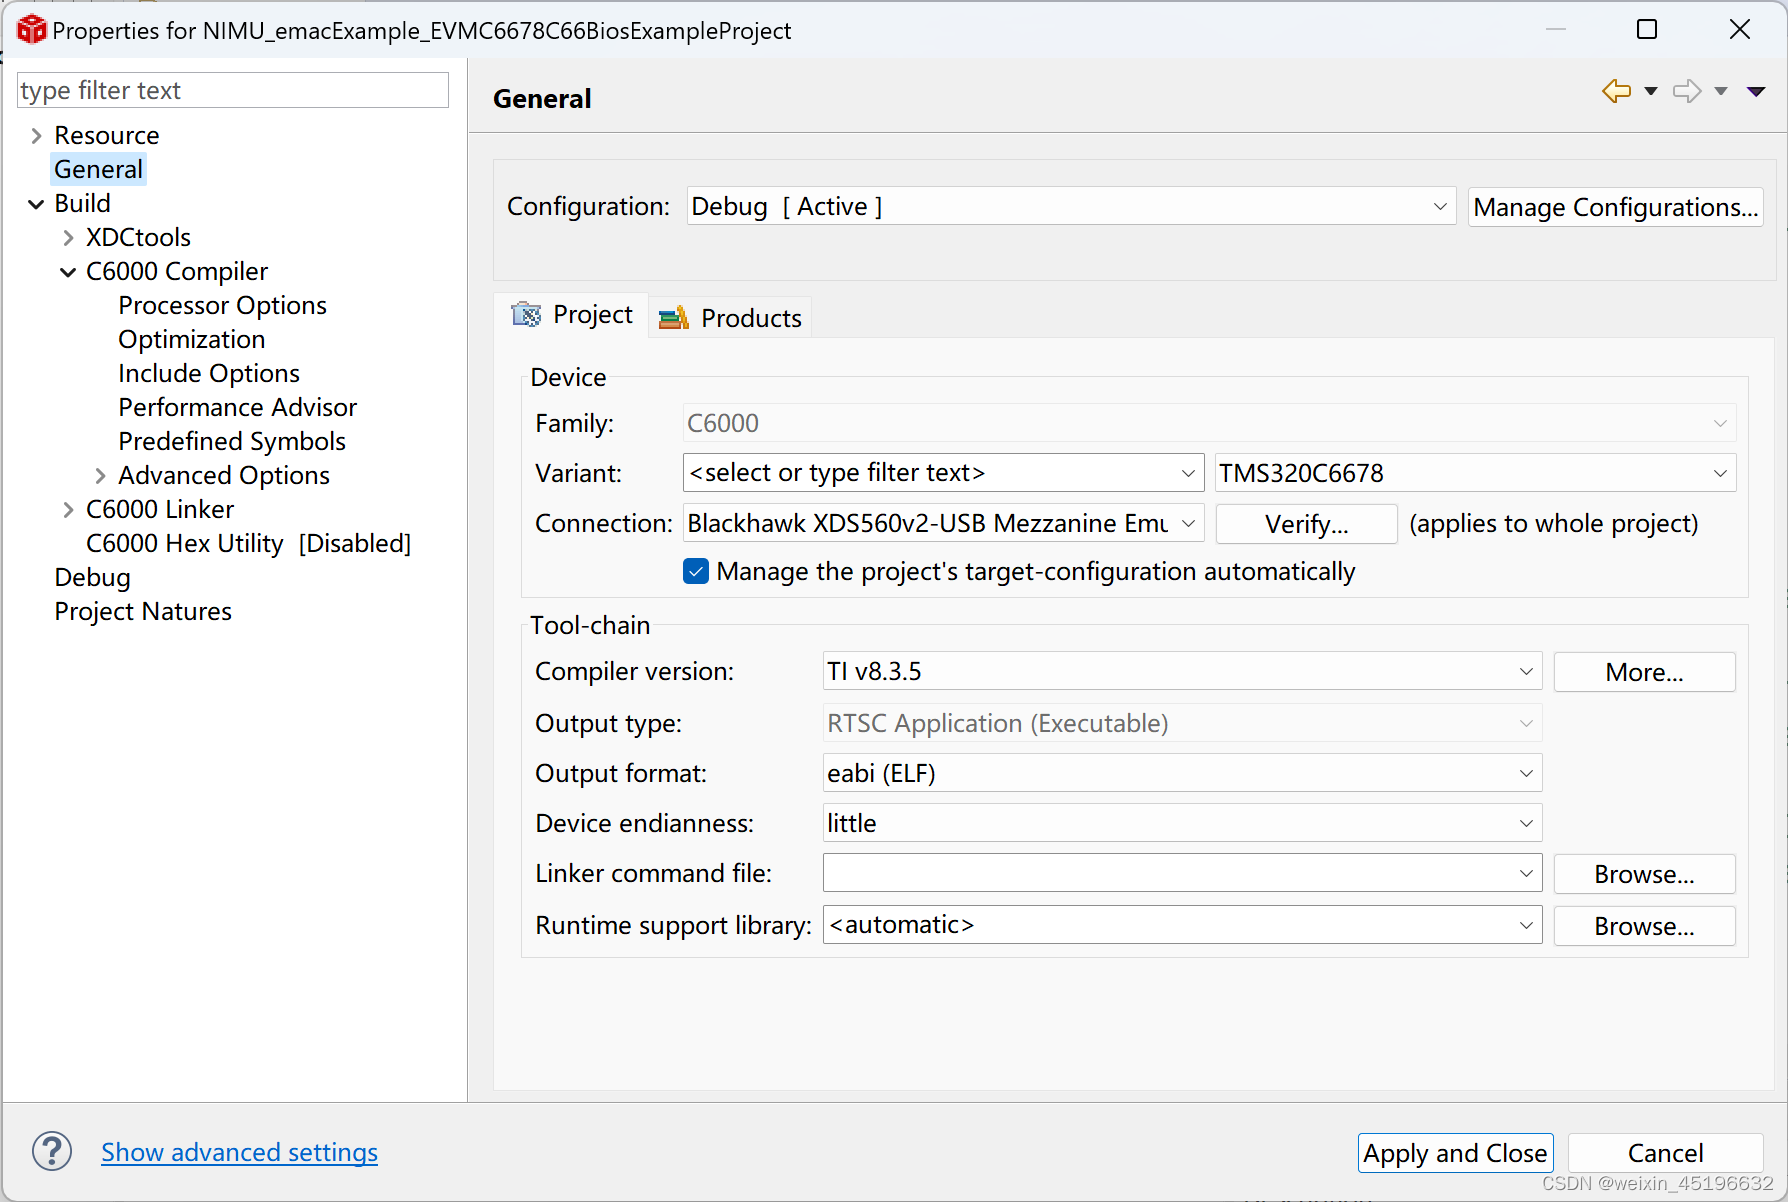The width and height of the screenshot is (1788, 1202).
Task: Select Include Options tree item
Action: [208, 373]
